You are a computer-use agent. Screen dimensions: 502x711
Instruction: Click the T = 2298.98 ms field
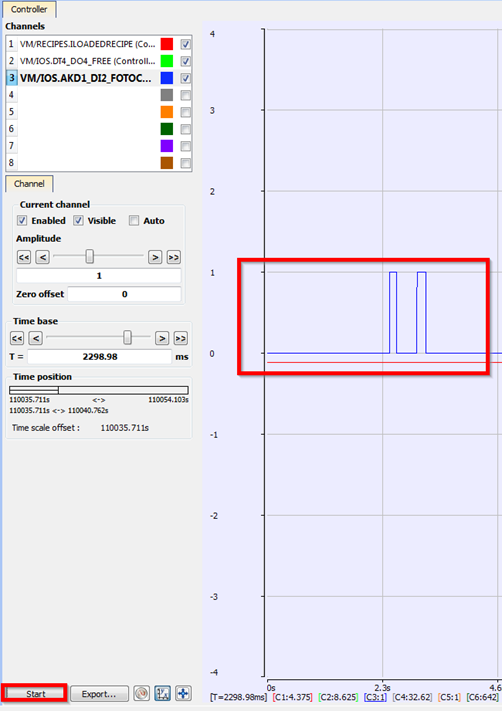[100, 357]
